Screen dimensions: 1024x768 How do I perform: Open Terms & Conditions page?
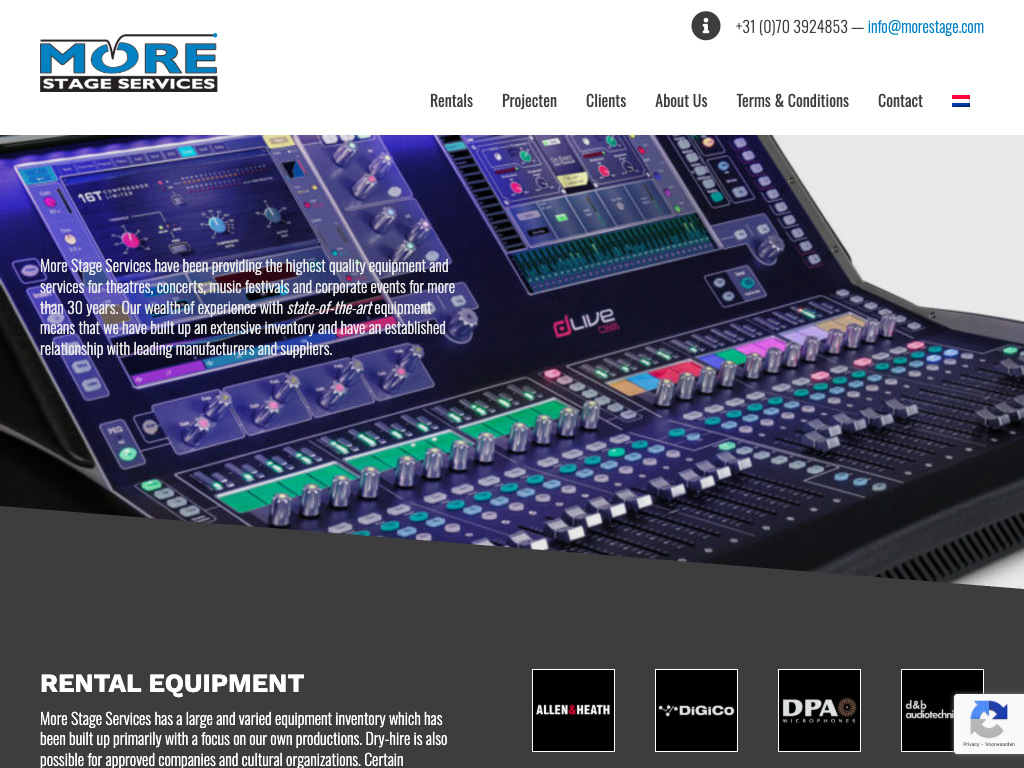tap(792, 101)
